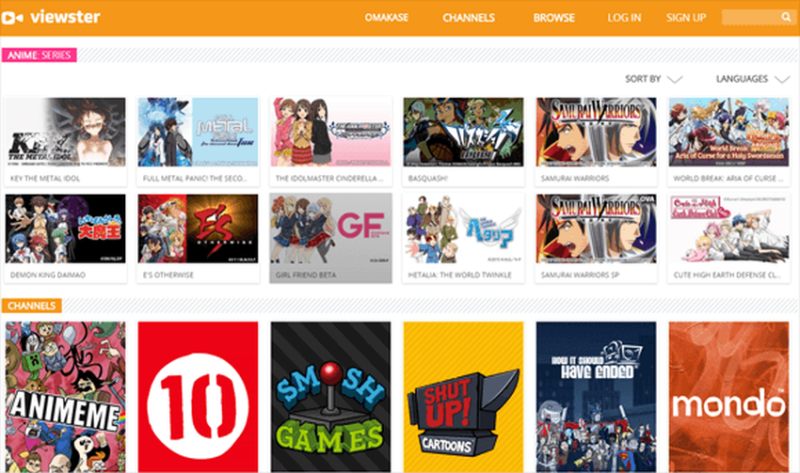Open the Mondo channel tile
Viewport: 800px width, 473px height.
pyautogui.click(x=729, y=396)
